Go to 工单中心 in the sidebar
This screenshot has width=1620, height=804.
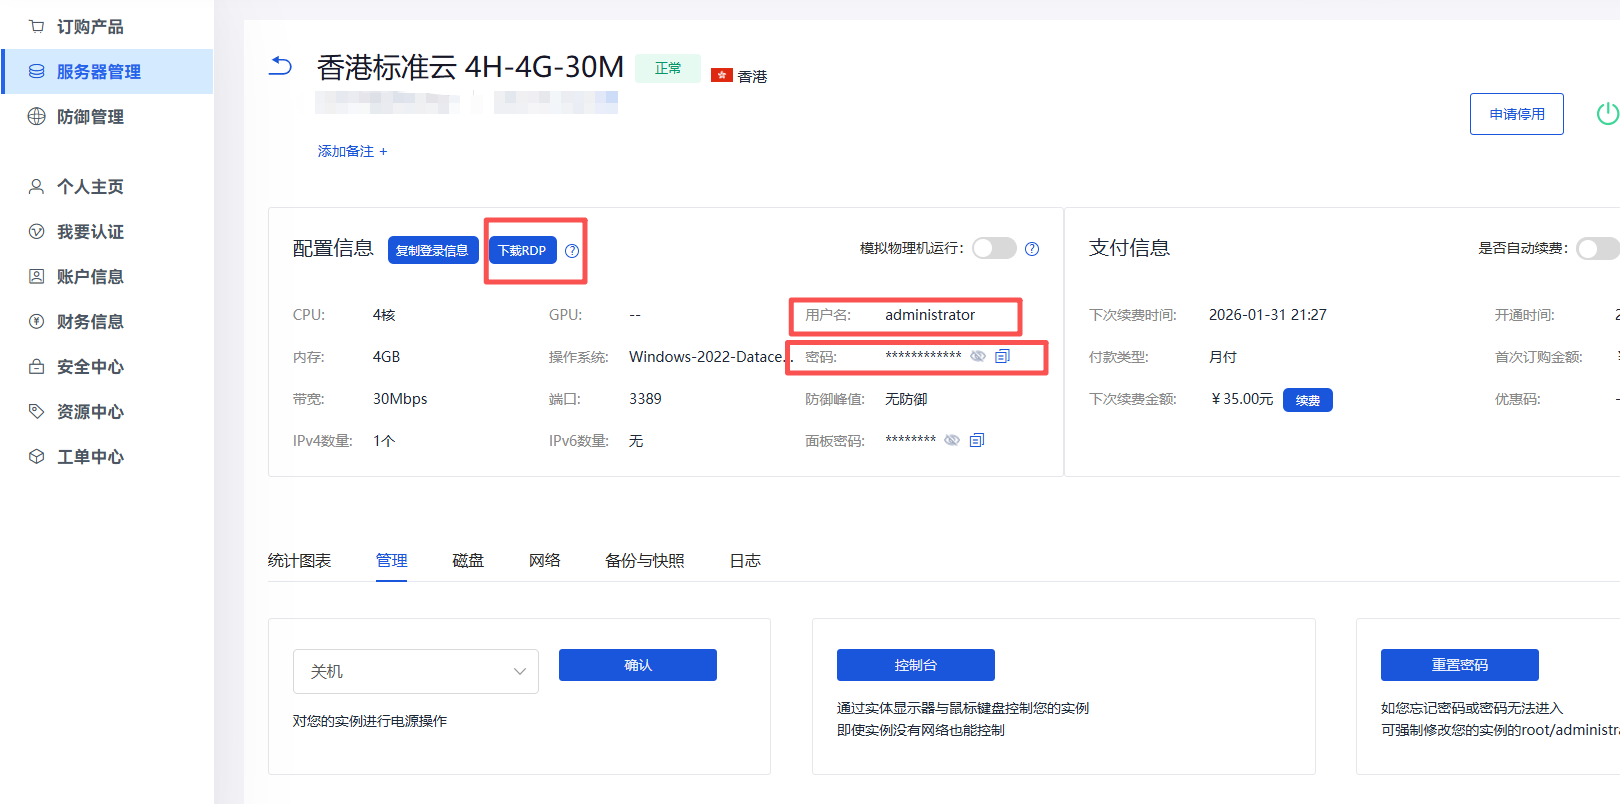(x=90, y=457)
